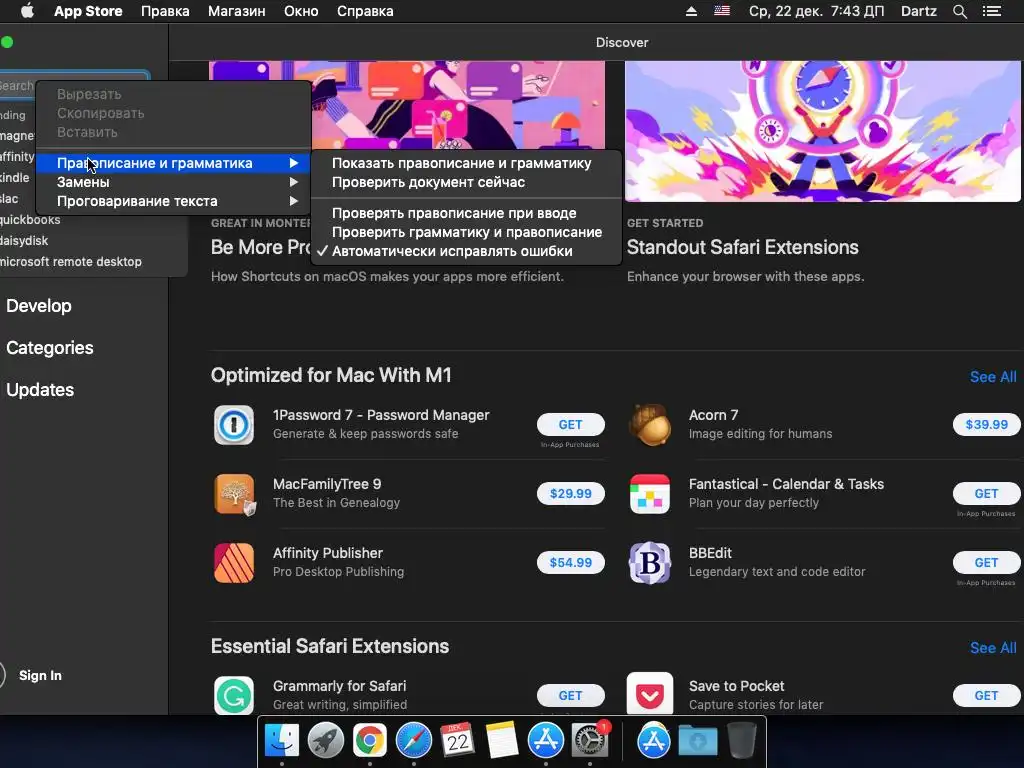Open the Downloads folder in Dock
The width and height of the screenshot is (1024, 768).
coord(697,741)
